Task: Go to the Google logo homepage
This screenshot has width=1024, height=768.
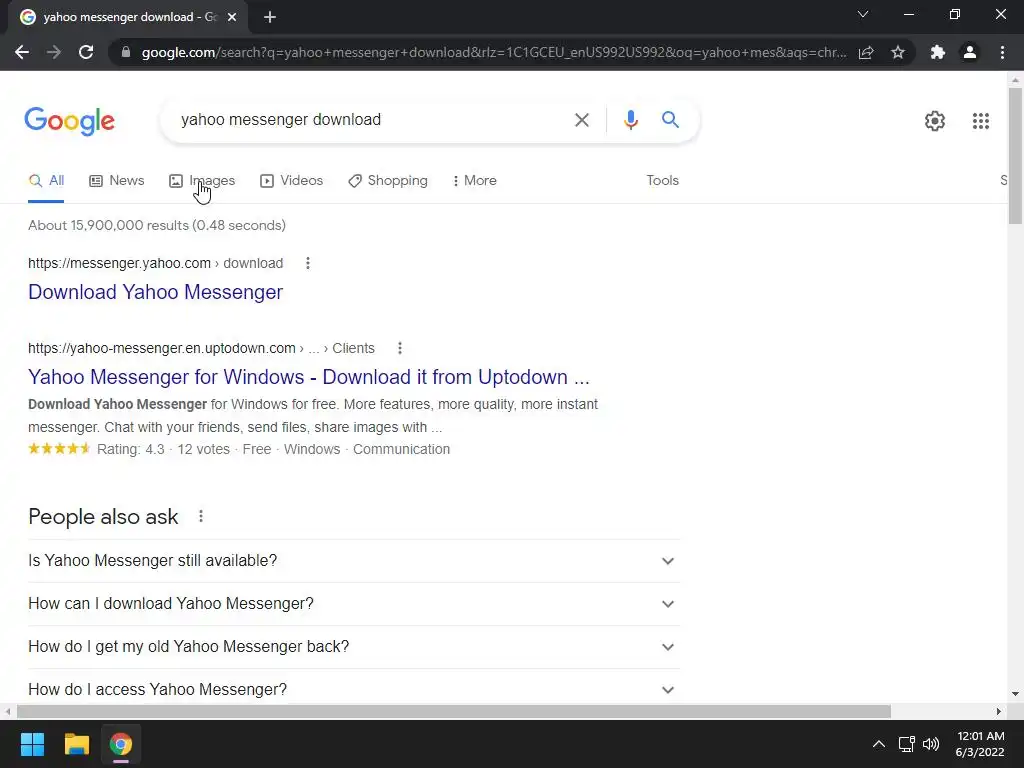Action: pyautogui.click(x=69, y=121)
